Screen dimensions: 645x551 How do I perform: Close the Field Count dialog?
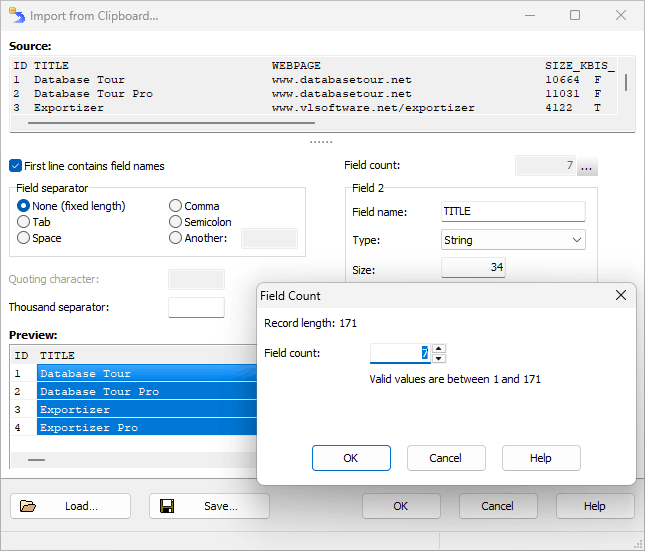(x=621, y=295)
